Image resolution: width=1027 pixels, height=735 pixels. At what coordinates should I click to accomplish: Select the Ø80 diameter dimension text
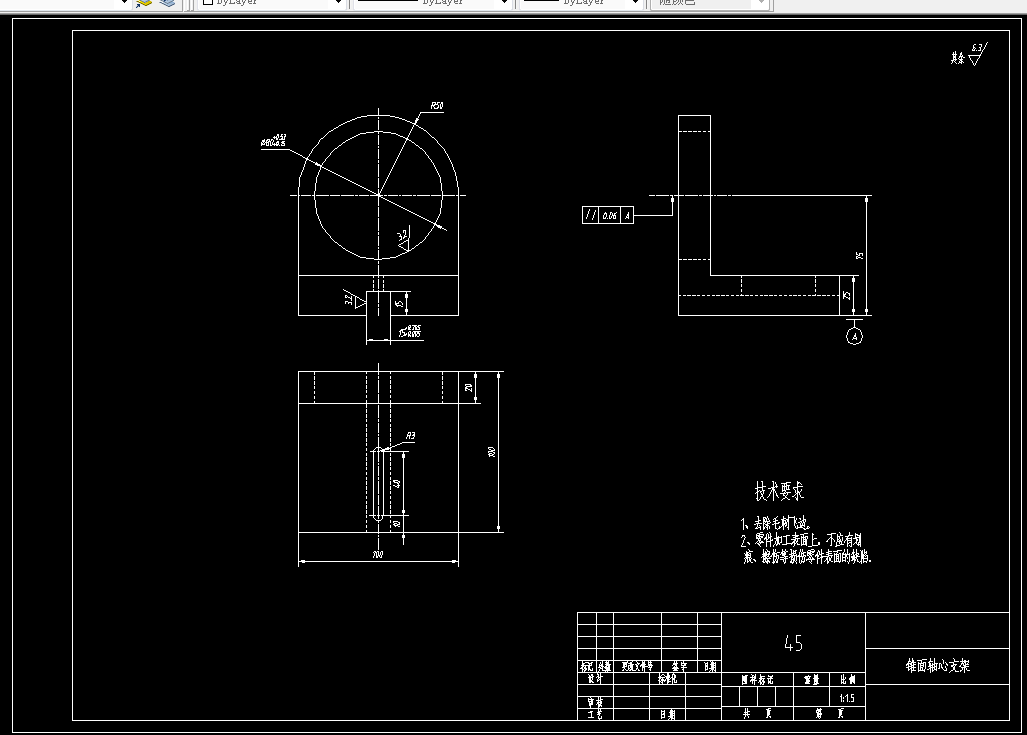click(x=274, y=141)
